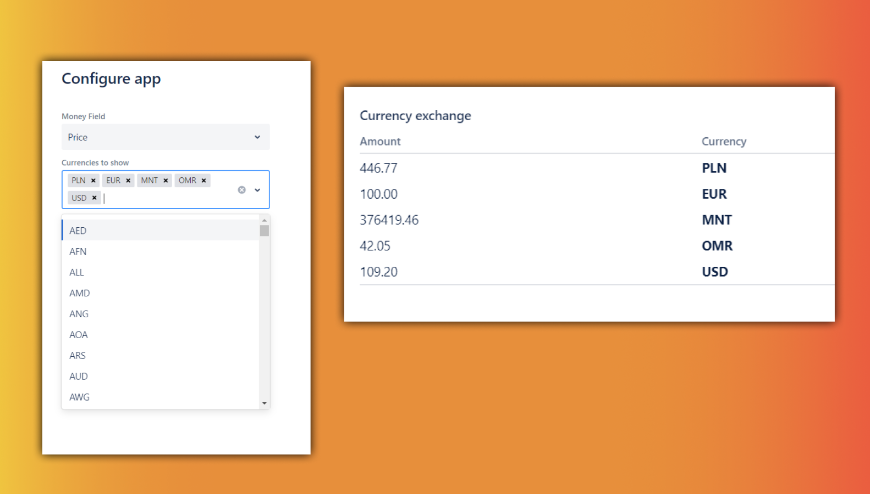This screenshot has width=870, height=494.
Task: Choose AFN in the dropdown list
Action: click(160, 251)
